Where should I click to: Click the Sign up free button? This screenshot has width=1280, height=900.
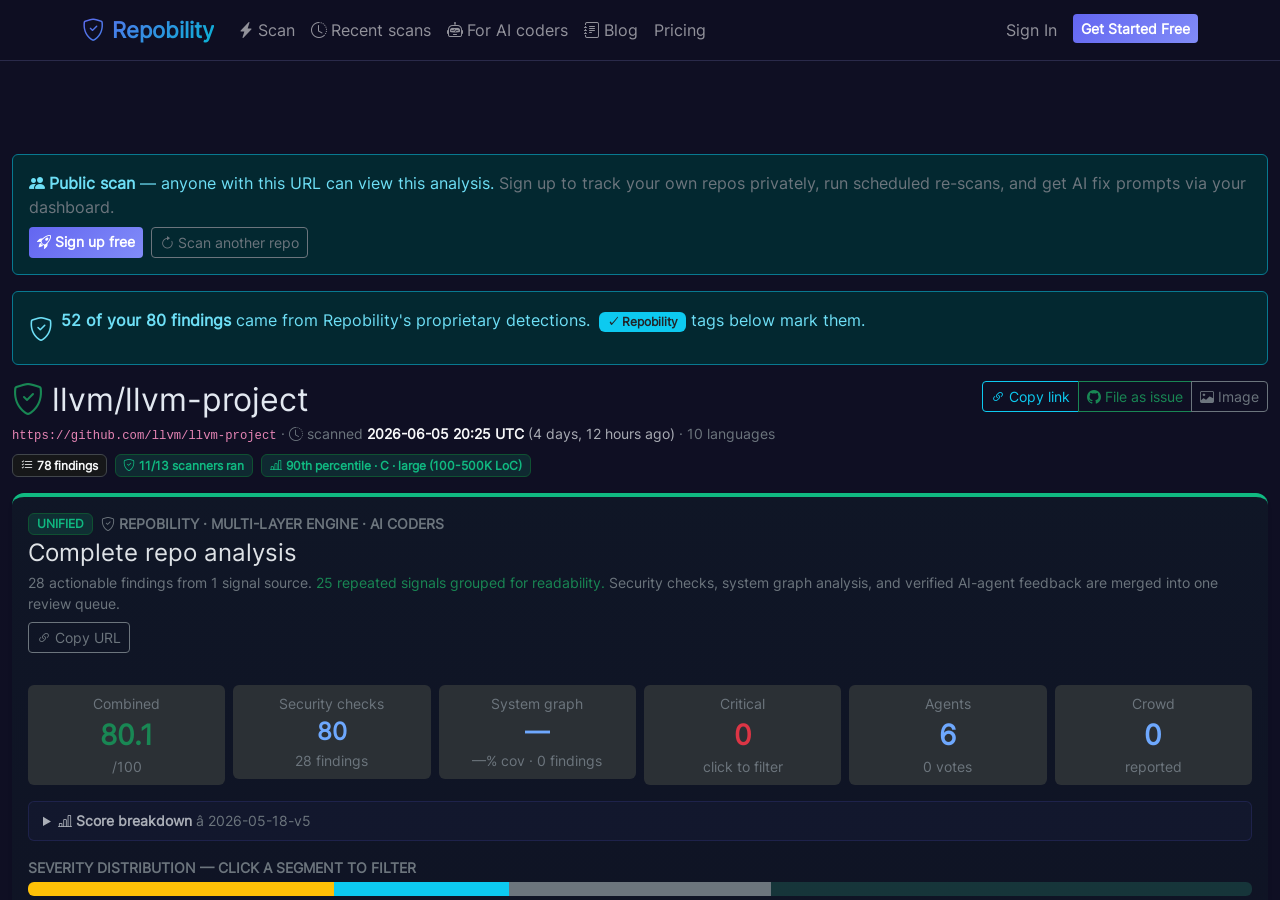coord(86,242)
